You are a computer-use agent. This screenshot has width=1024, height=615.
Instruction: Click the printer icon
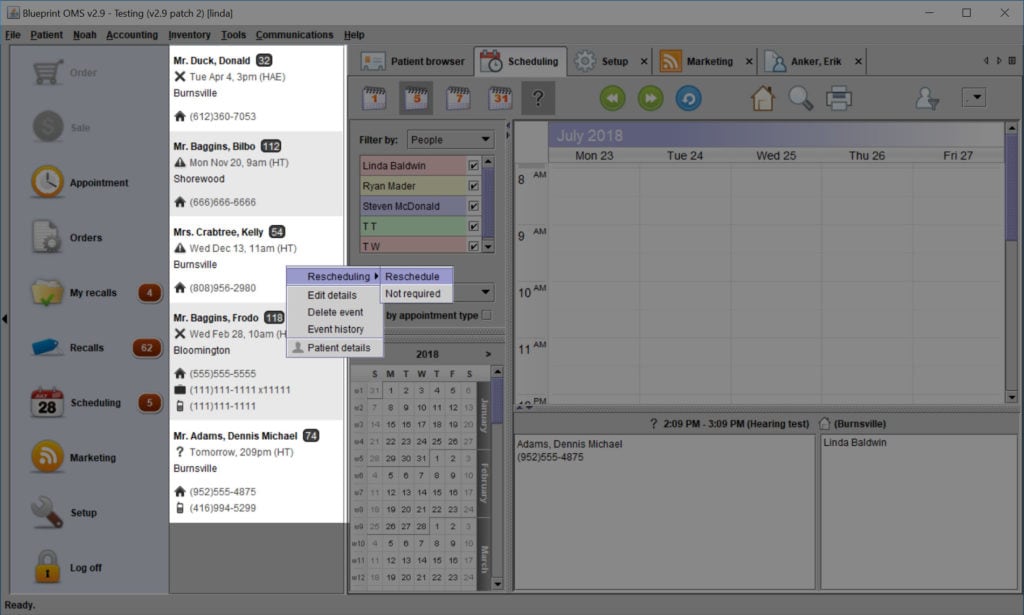tap(839, 98)
